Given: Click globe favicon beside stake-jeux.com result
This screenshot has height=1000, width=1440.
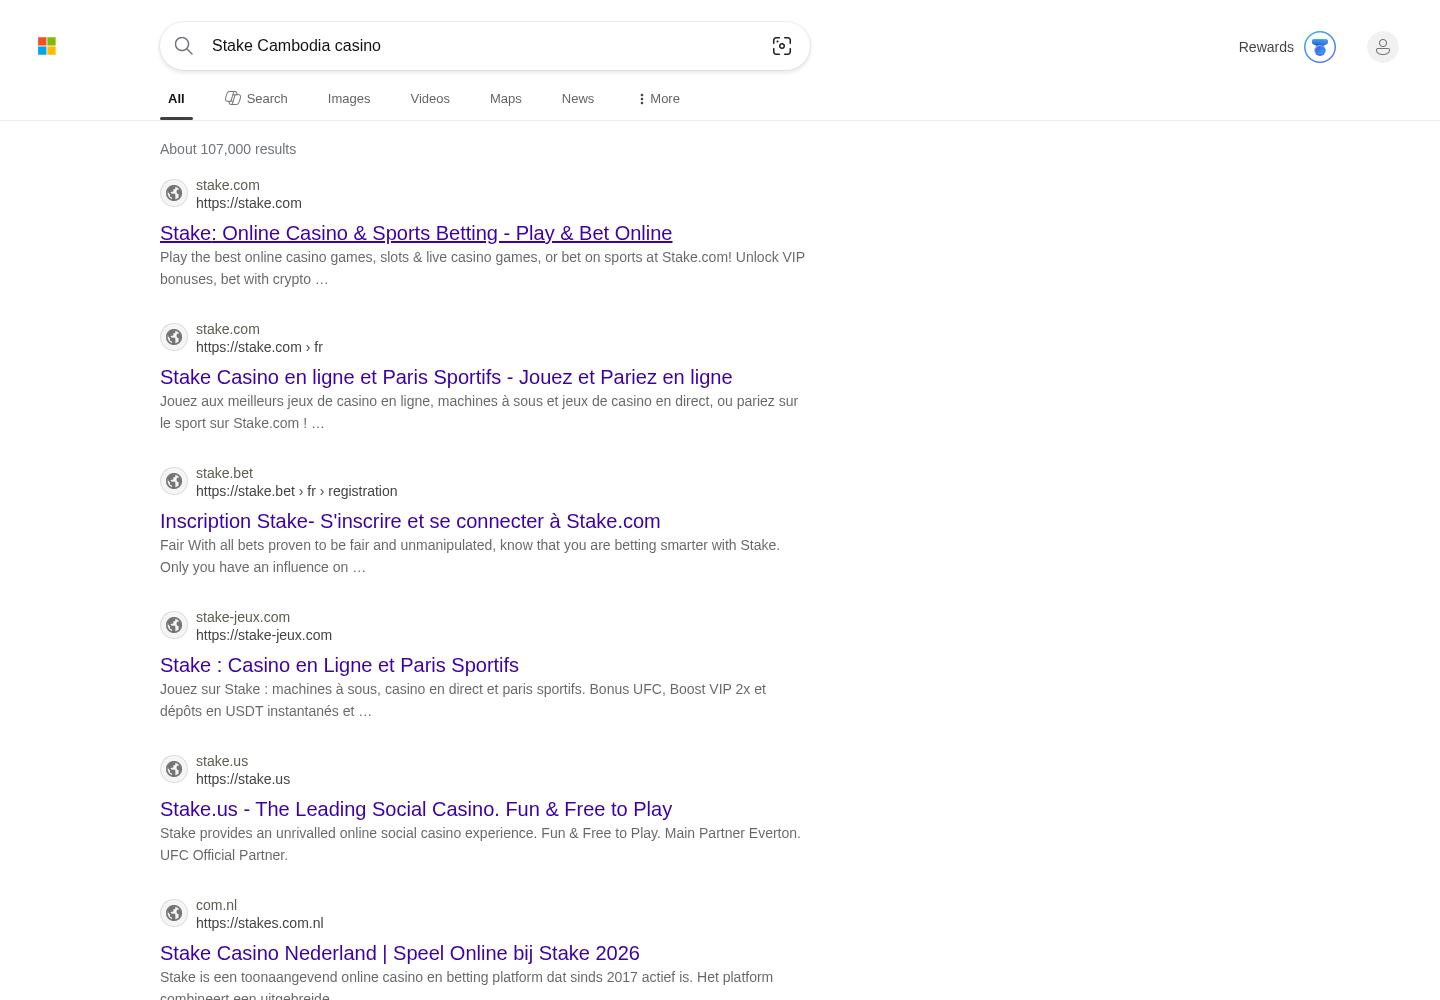Looking at the screenshot, I should (174, 625).
